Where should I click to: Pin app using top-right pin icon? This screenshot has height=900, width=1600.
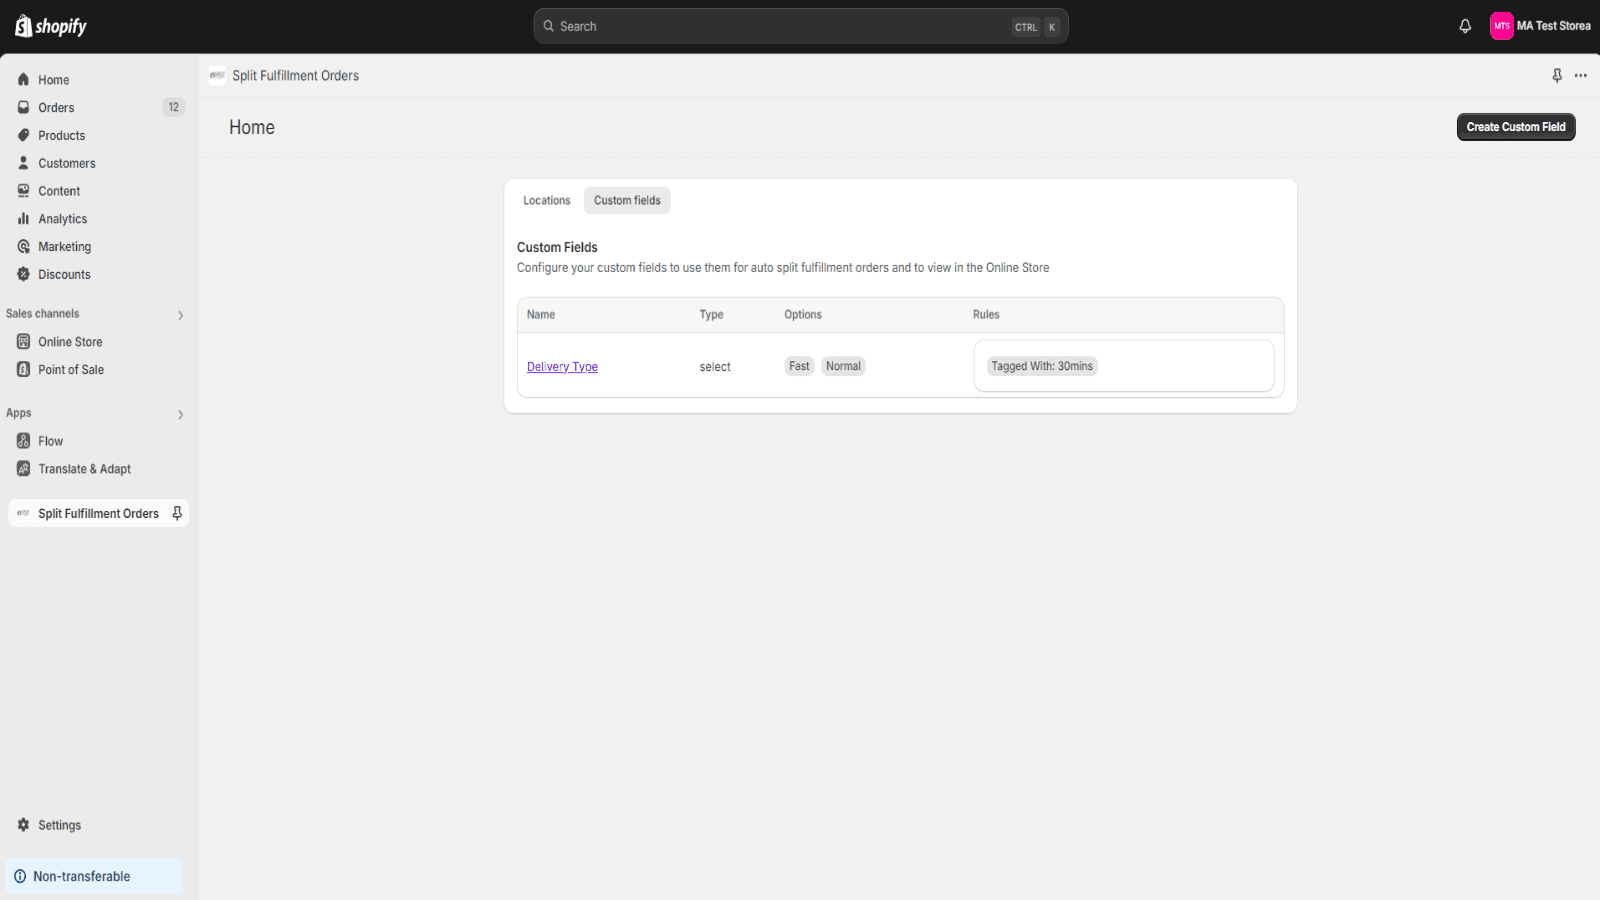point(1557,76)
